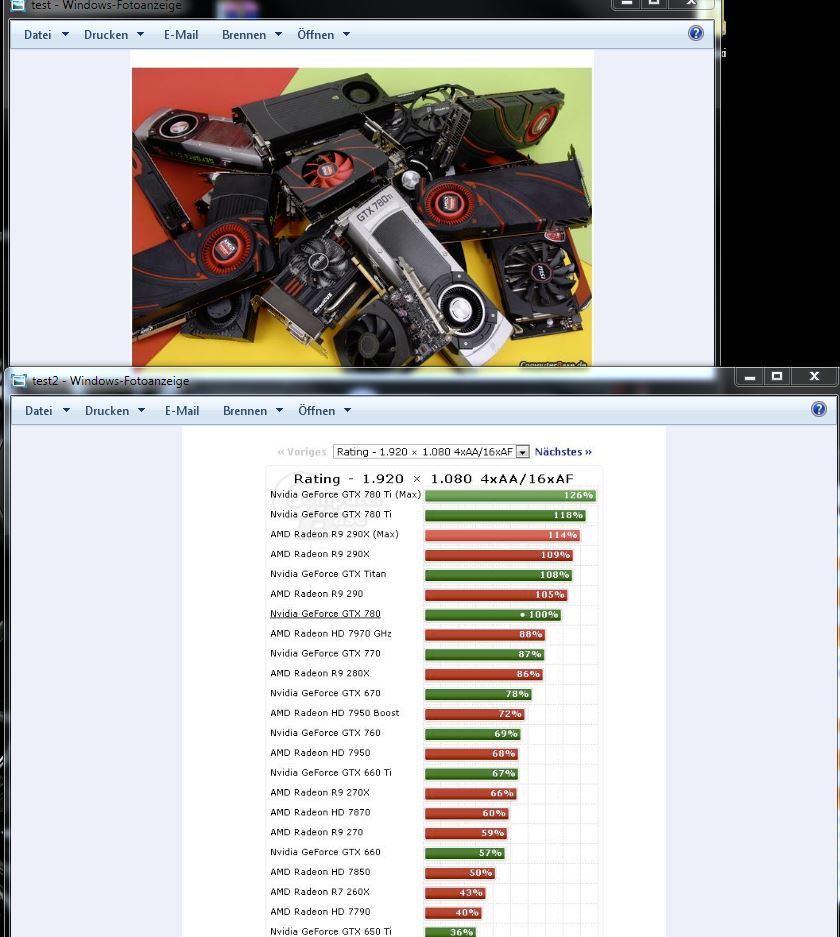Screen dimensions: 840x937
Task: Minimize the test2 photo viewer window
Action: pyautogui.click(x=750, y=376)
